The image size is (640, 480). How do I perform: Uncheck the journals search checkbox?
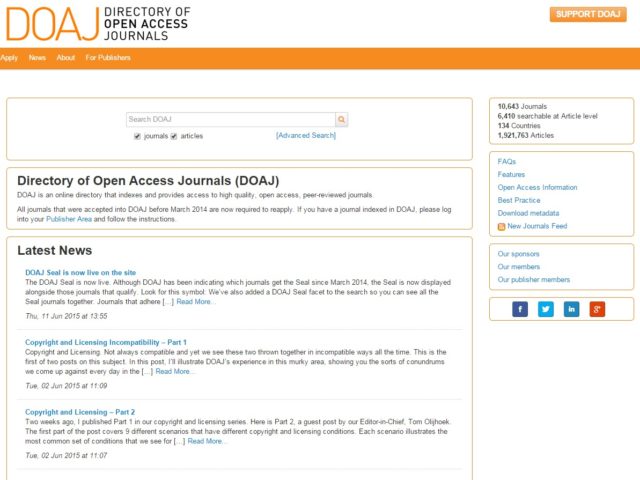coord(137,136)
